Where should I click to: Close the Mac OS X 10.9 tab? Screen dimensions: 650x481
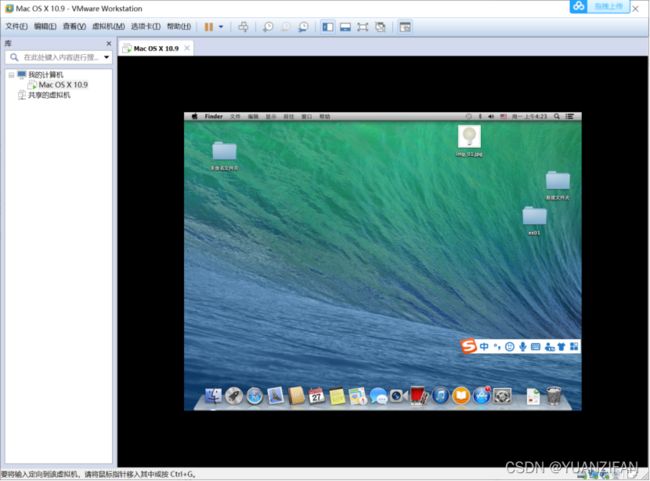pos(187,48)
